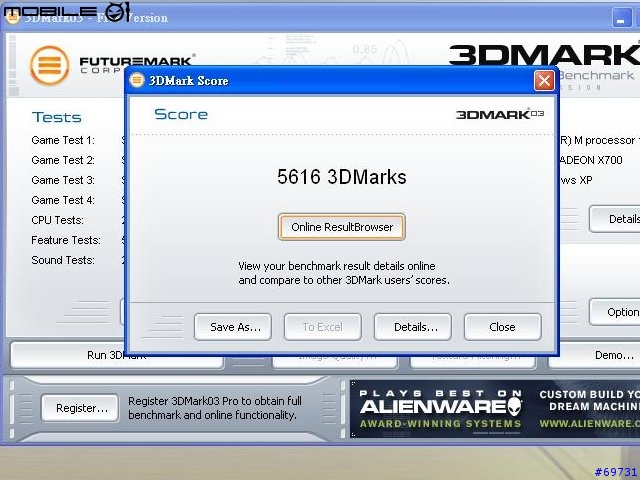The width and height of the screenshot is (640, 480).
Task: Click the 3DMark03 logo in Score dialog
Action: [x=500, y=114]
